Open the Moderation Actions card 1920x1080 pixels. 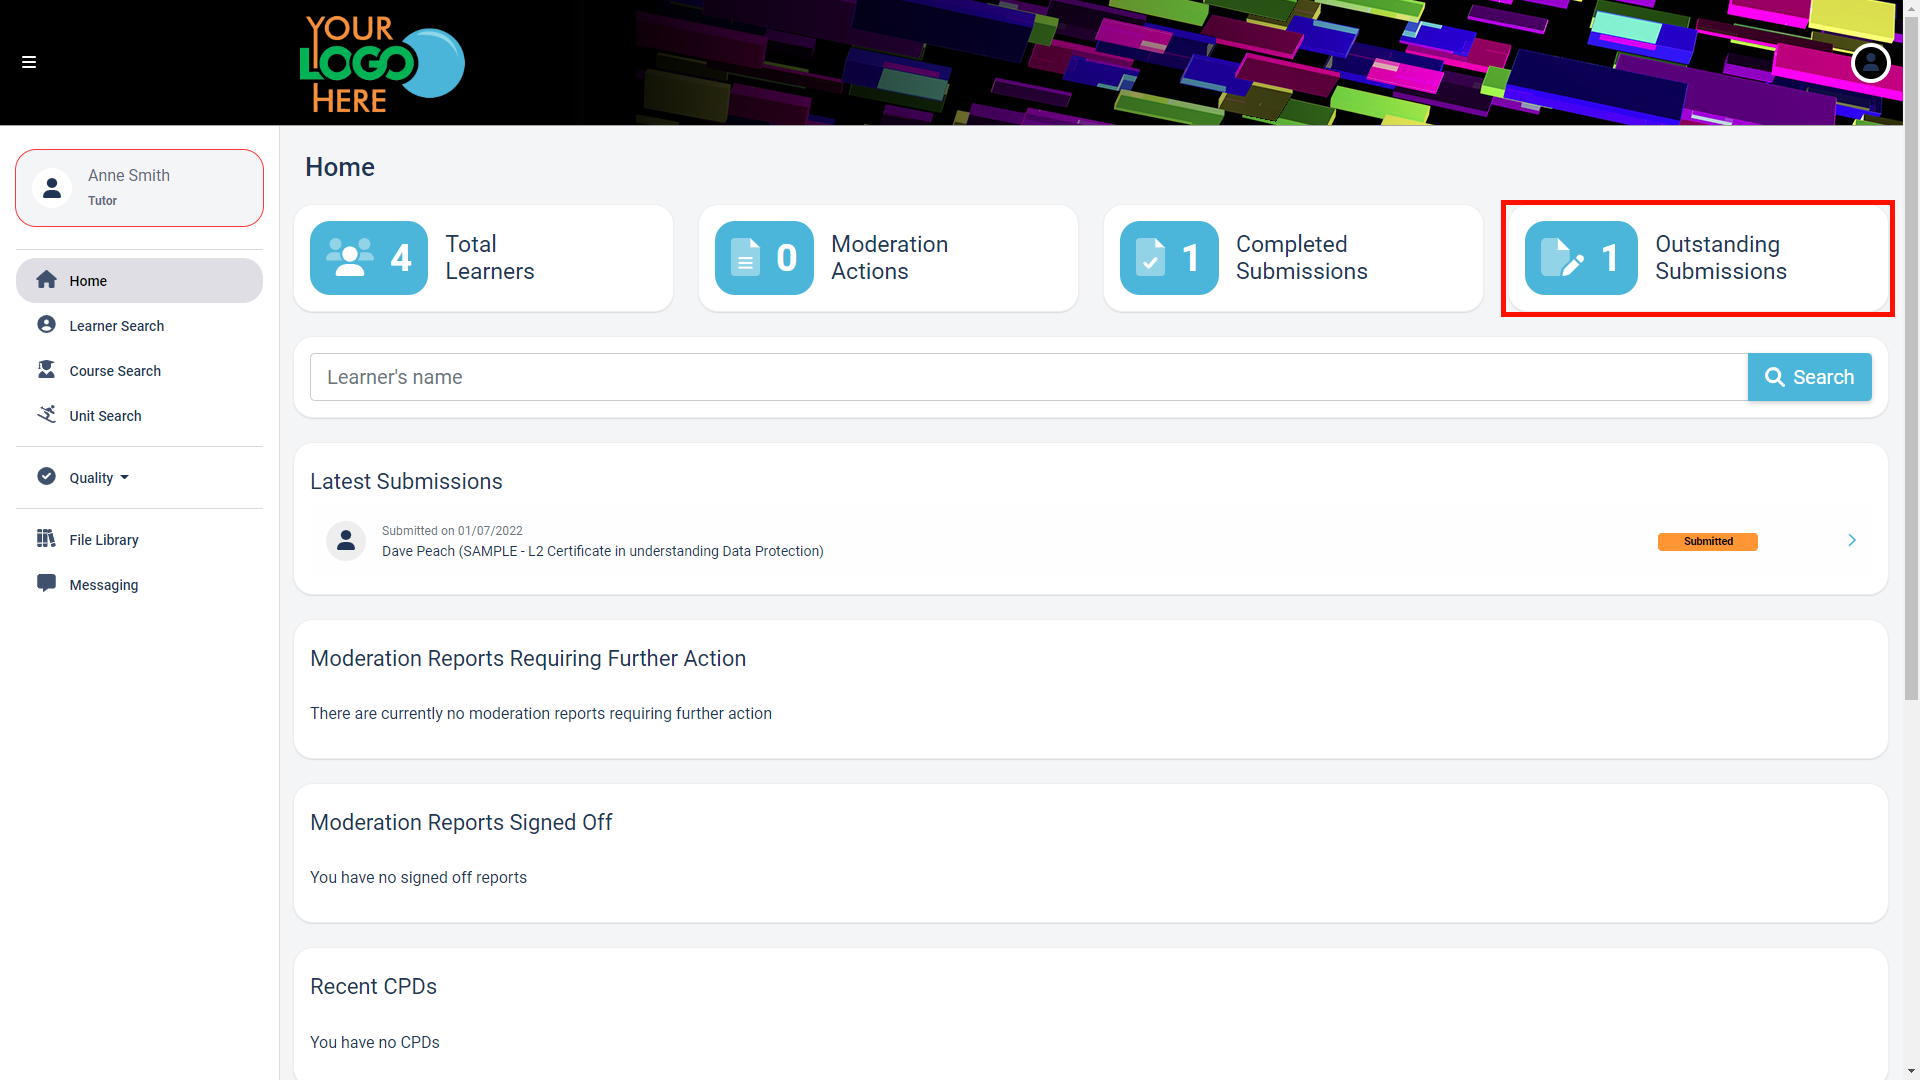[888, 258]
